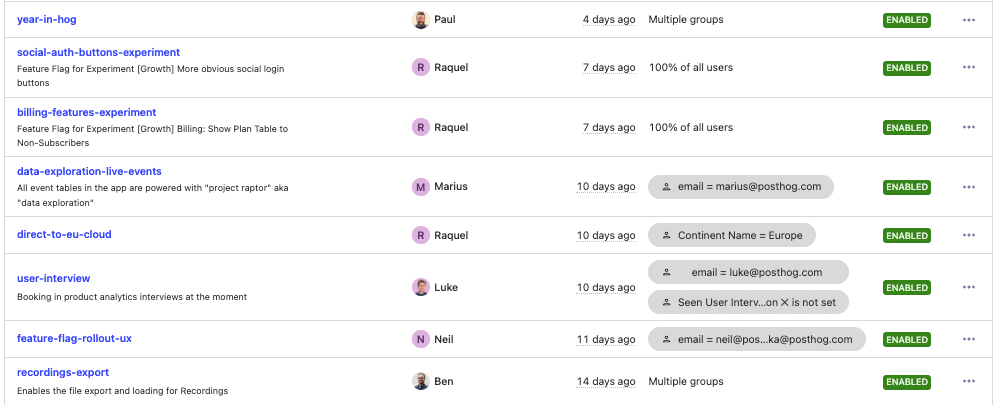994x405 pixels.
Task: Click ENABLED tag on billing-features-experiment row
Action: (907, 128)
